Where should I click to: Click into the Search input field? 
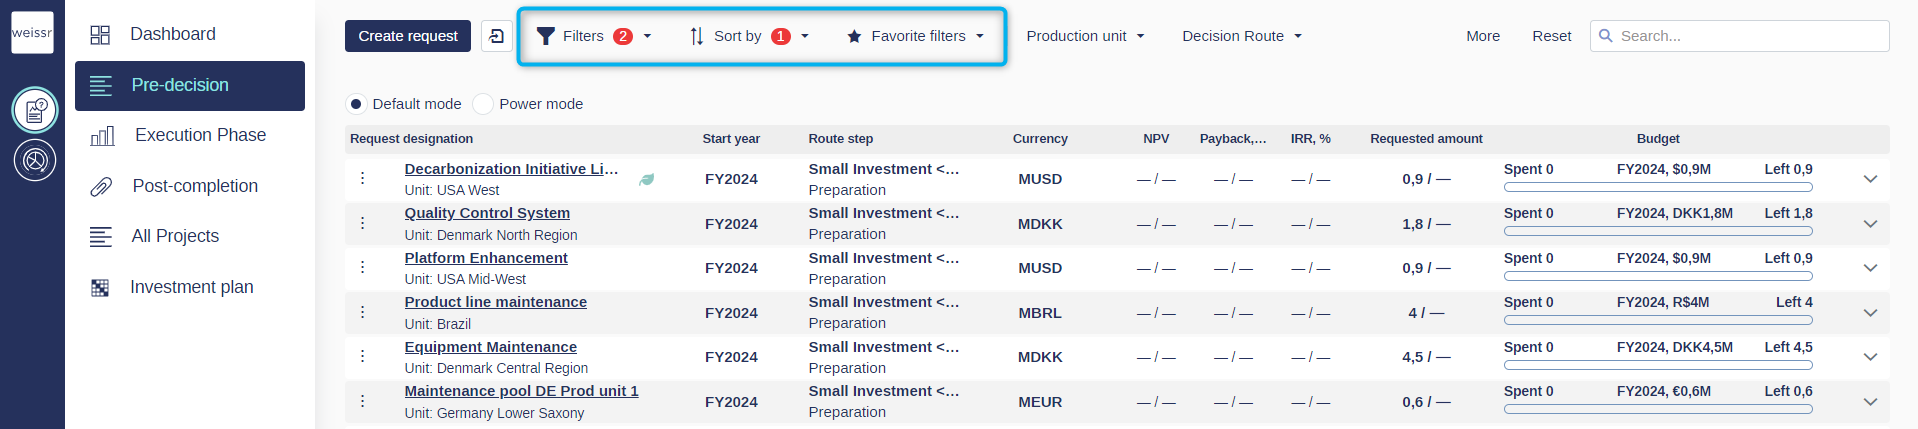coord(1740,36)
